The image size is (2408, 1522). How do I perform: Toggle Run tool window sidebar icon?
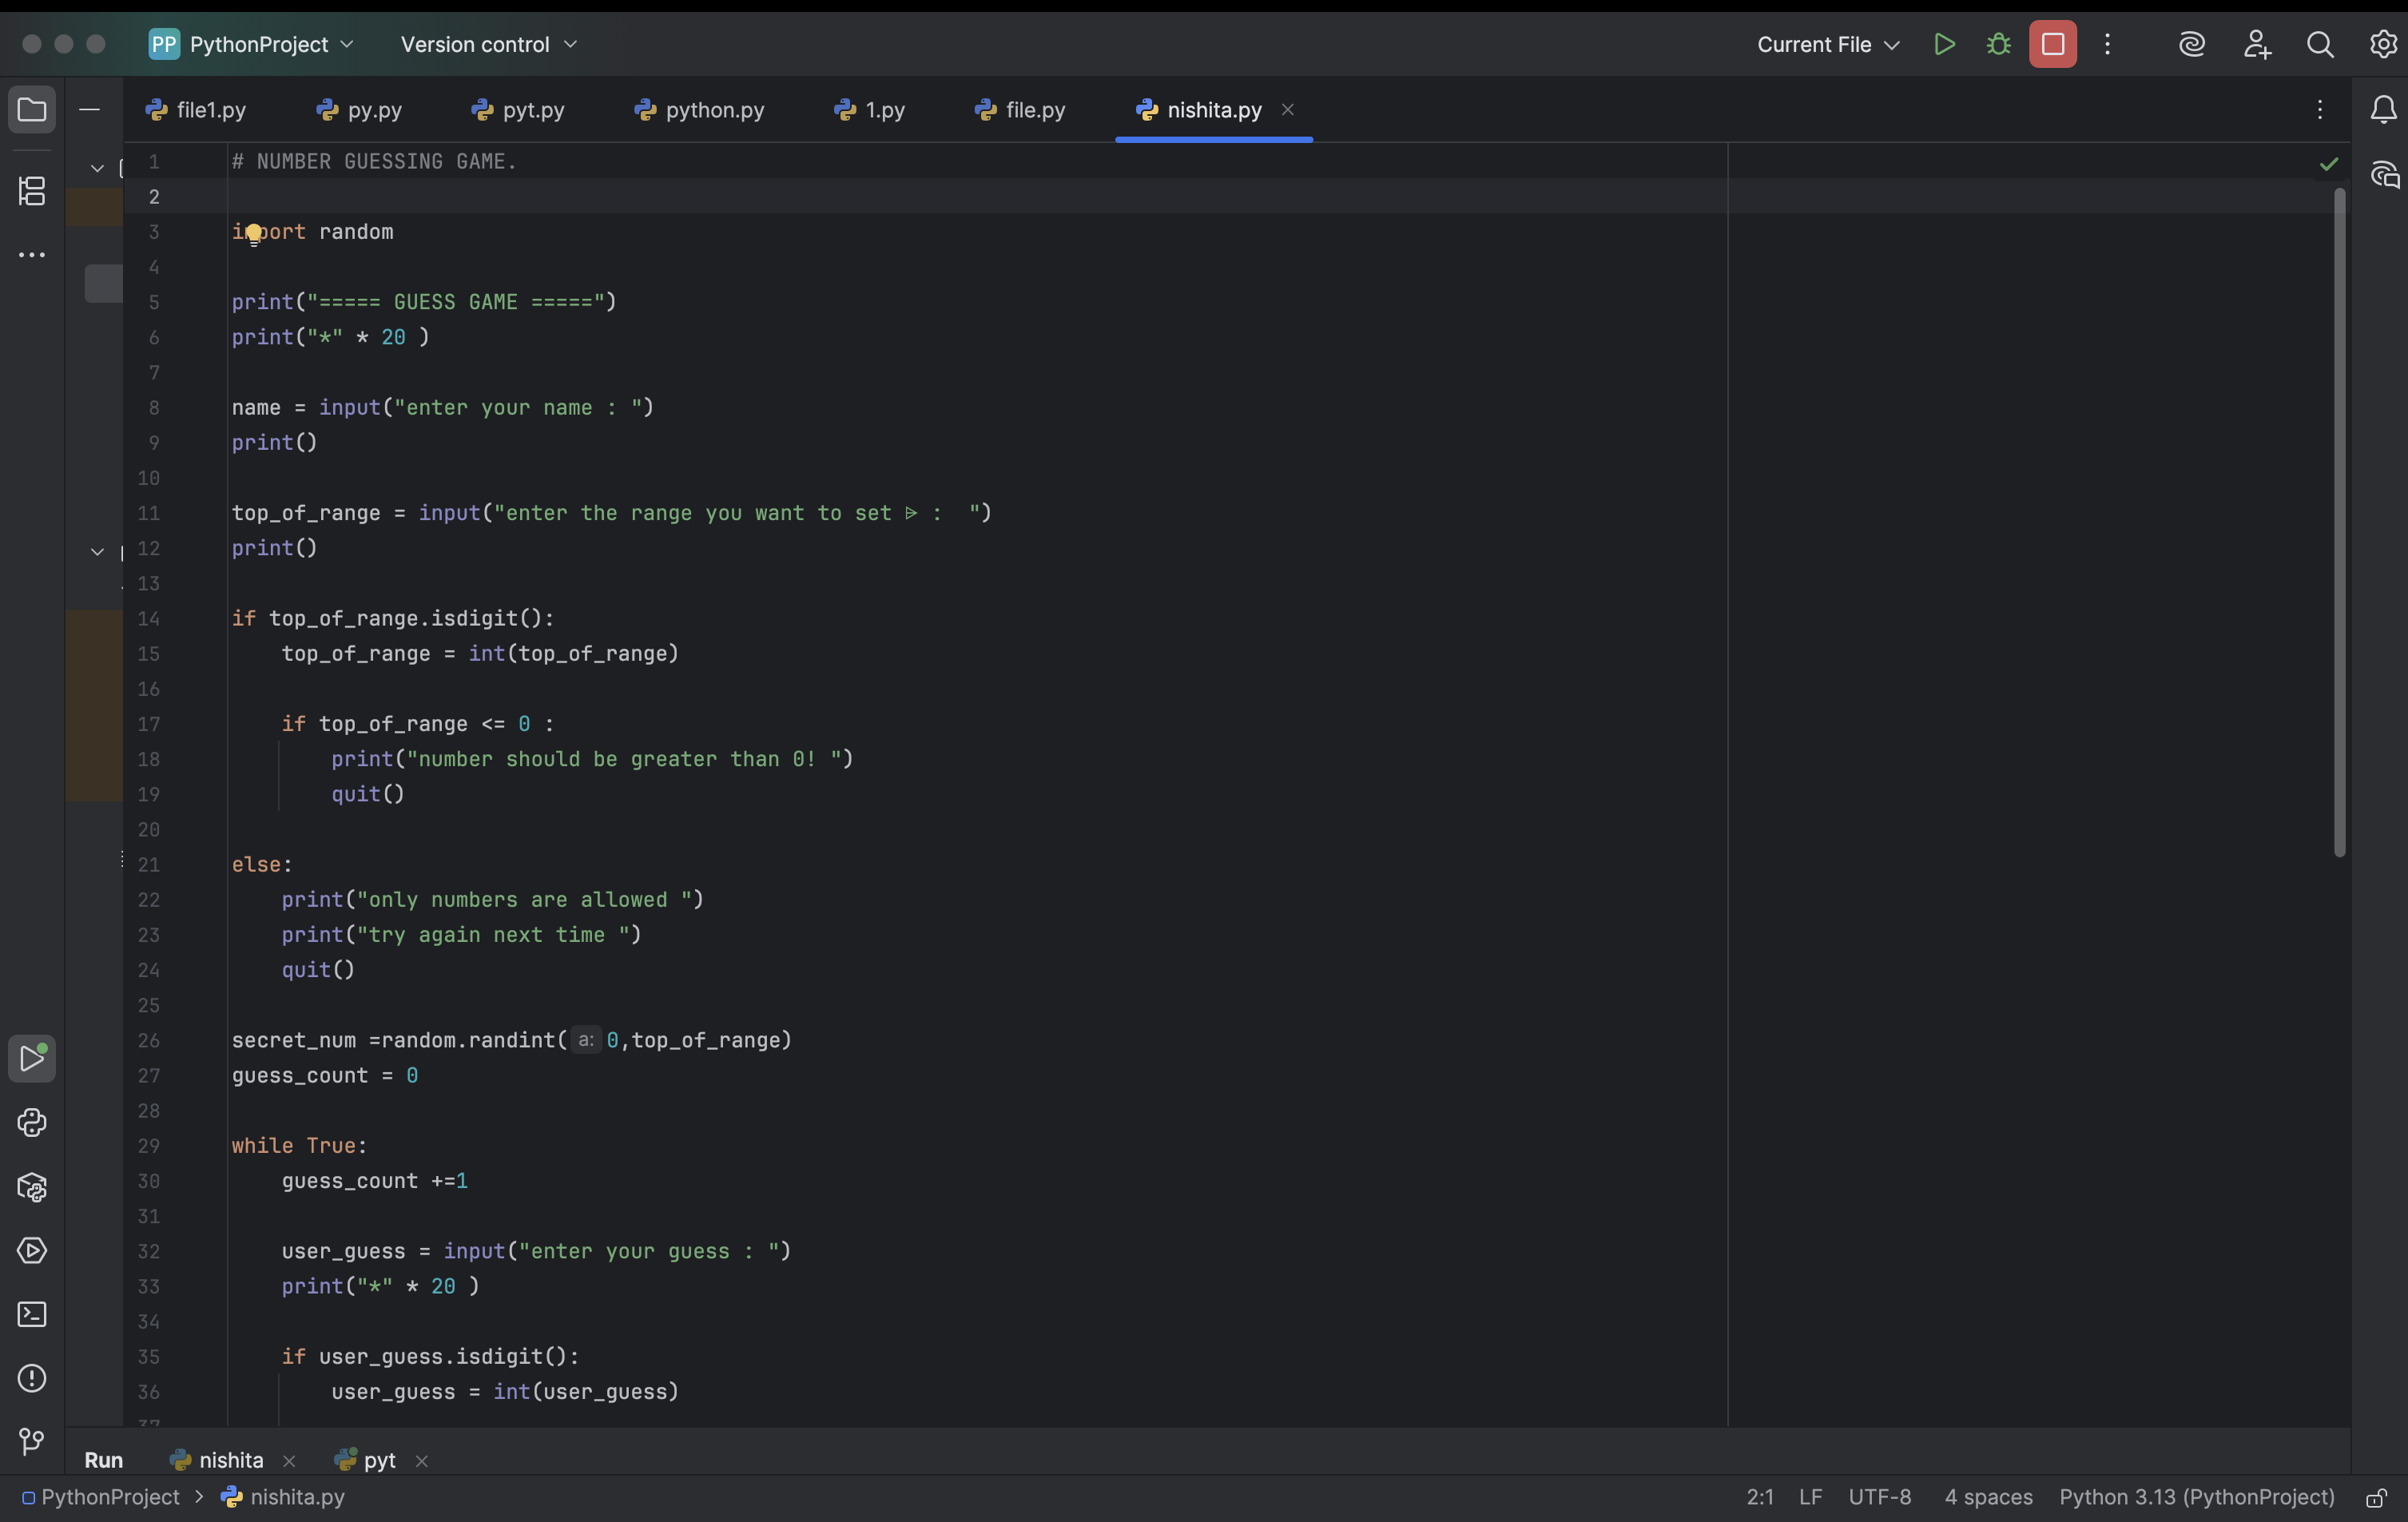32,1059
